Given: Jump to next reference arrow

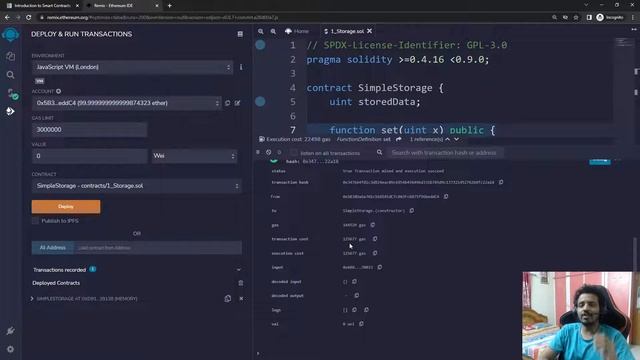Looking at the screenshot, I should click(456, 139).
